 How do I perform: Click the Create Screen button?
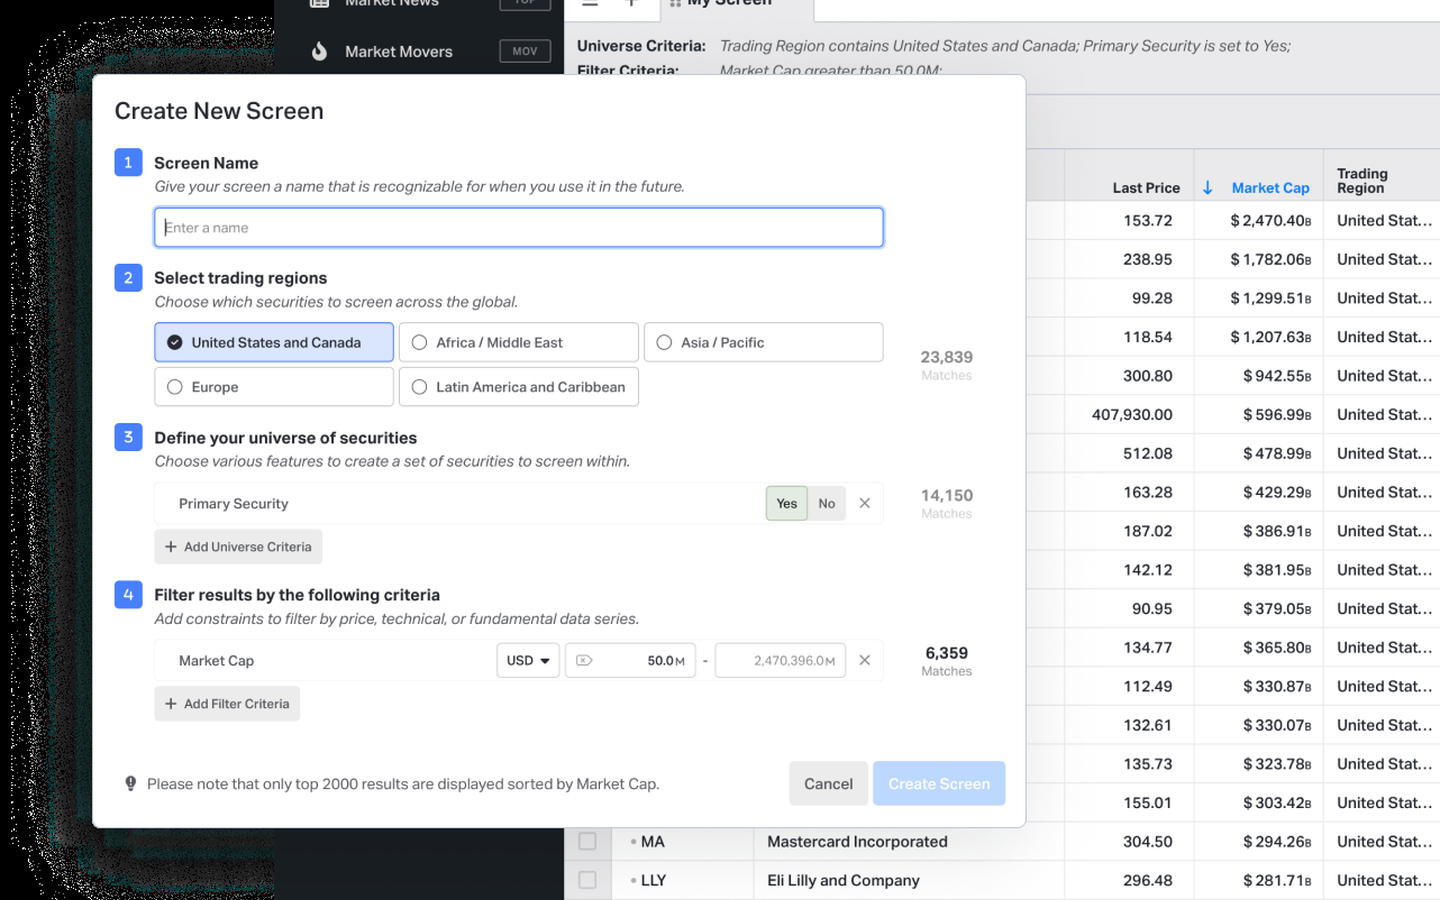[x=939, y=784]
